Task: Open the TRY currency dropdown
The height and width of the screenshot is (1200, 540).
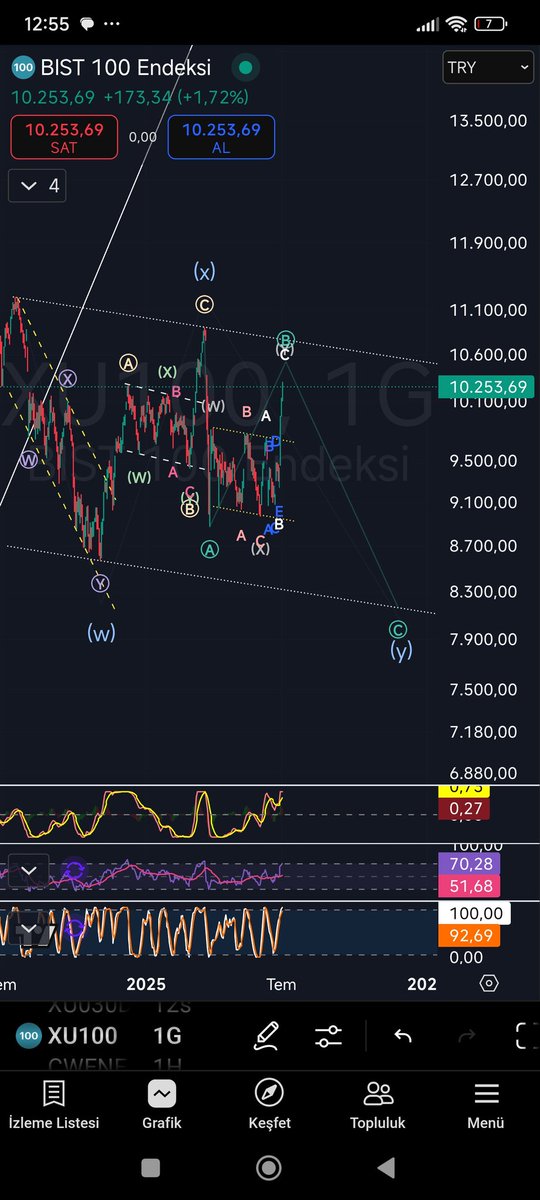Action: [488, 67]
